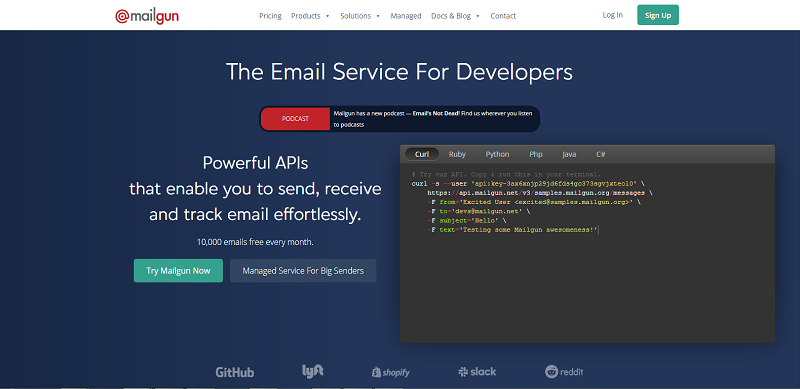Open the Contact page
The height and width of the screenshot is (389, 800).
(x=503, y=16)
